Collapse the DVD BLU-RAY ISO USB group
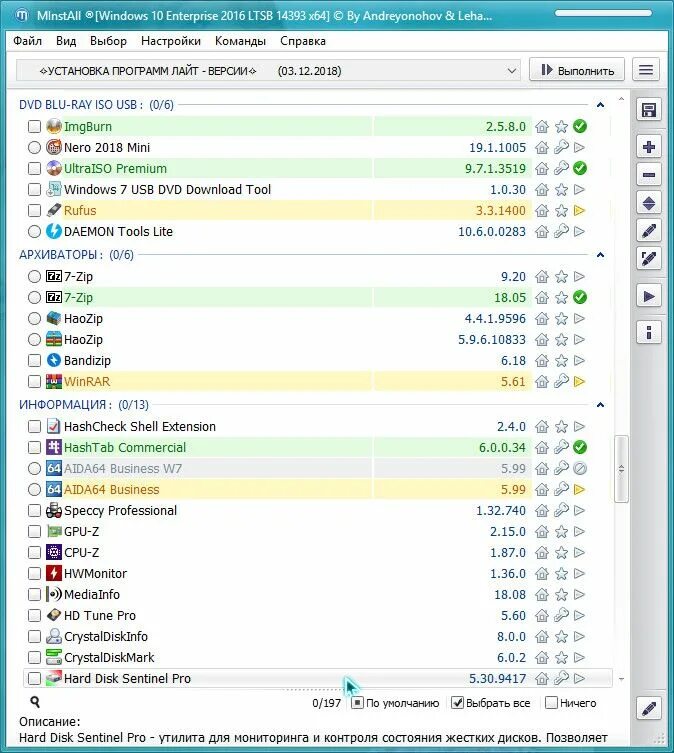 [600, 105]
